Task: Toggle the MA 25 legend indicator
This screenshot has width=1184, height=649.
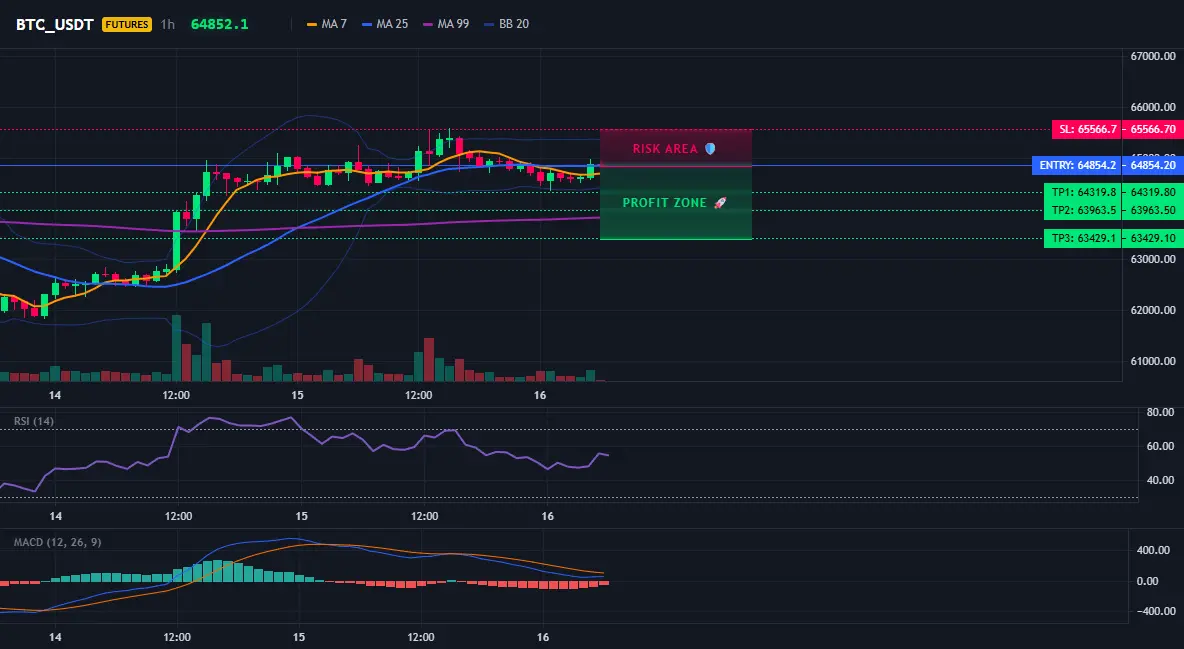Action: [385, 24]
